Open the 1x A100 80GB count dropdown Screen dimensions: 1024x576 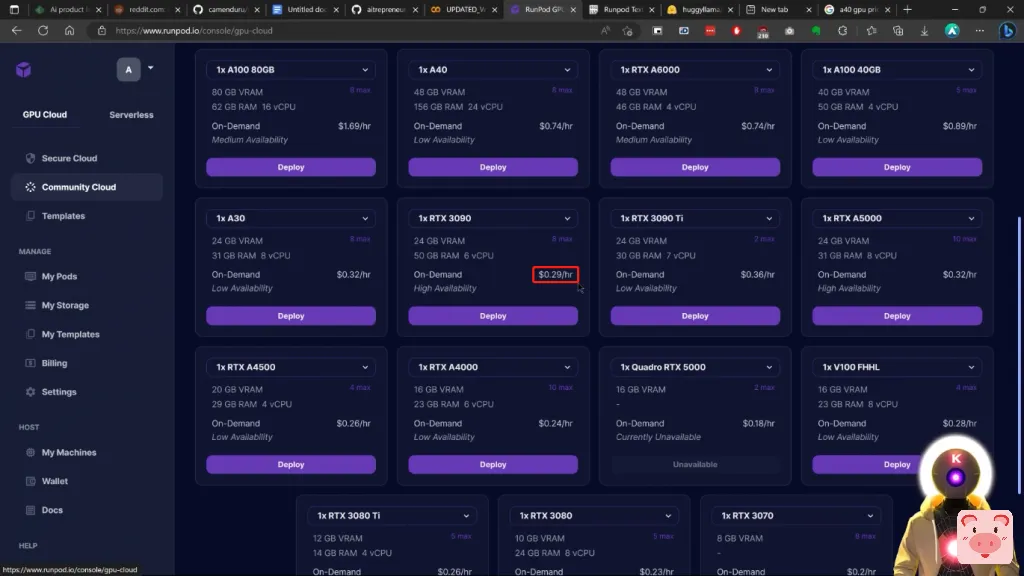291,70
